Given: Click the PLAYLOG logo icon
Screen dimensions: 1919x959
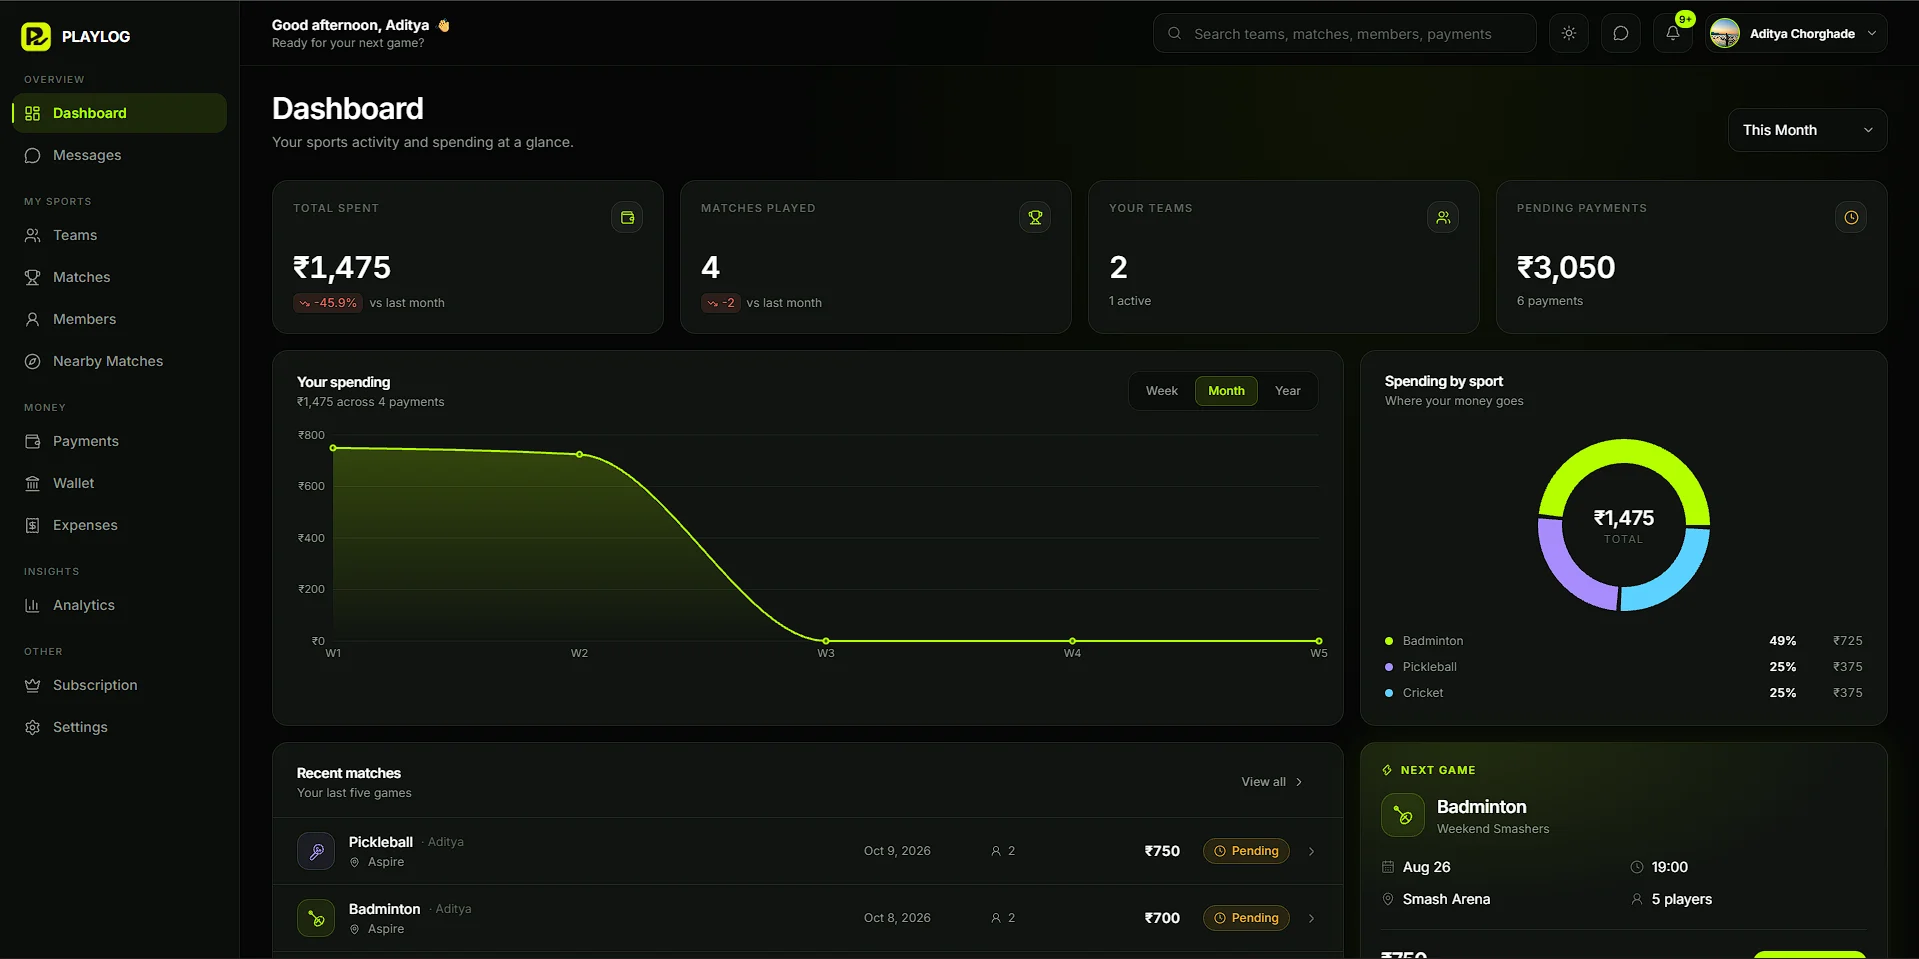Looking at the screenshot, I should 36,36.
